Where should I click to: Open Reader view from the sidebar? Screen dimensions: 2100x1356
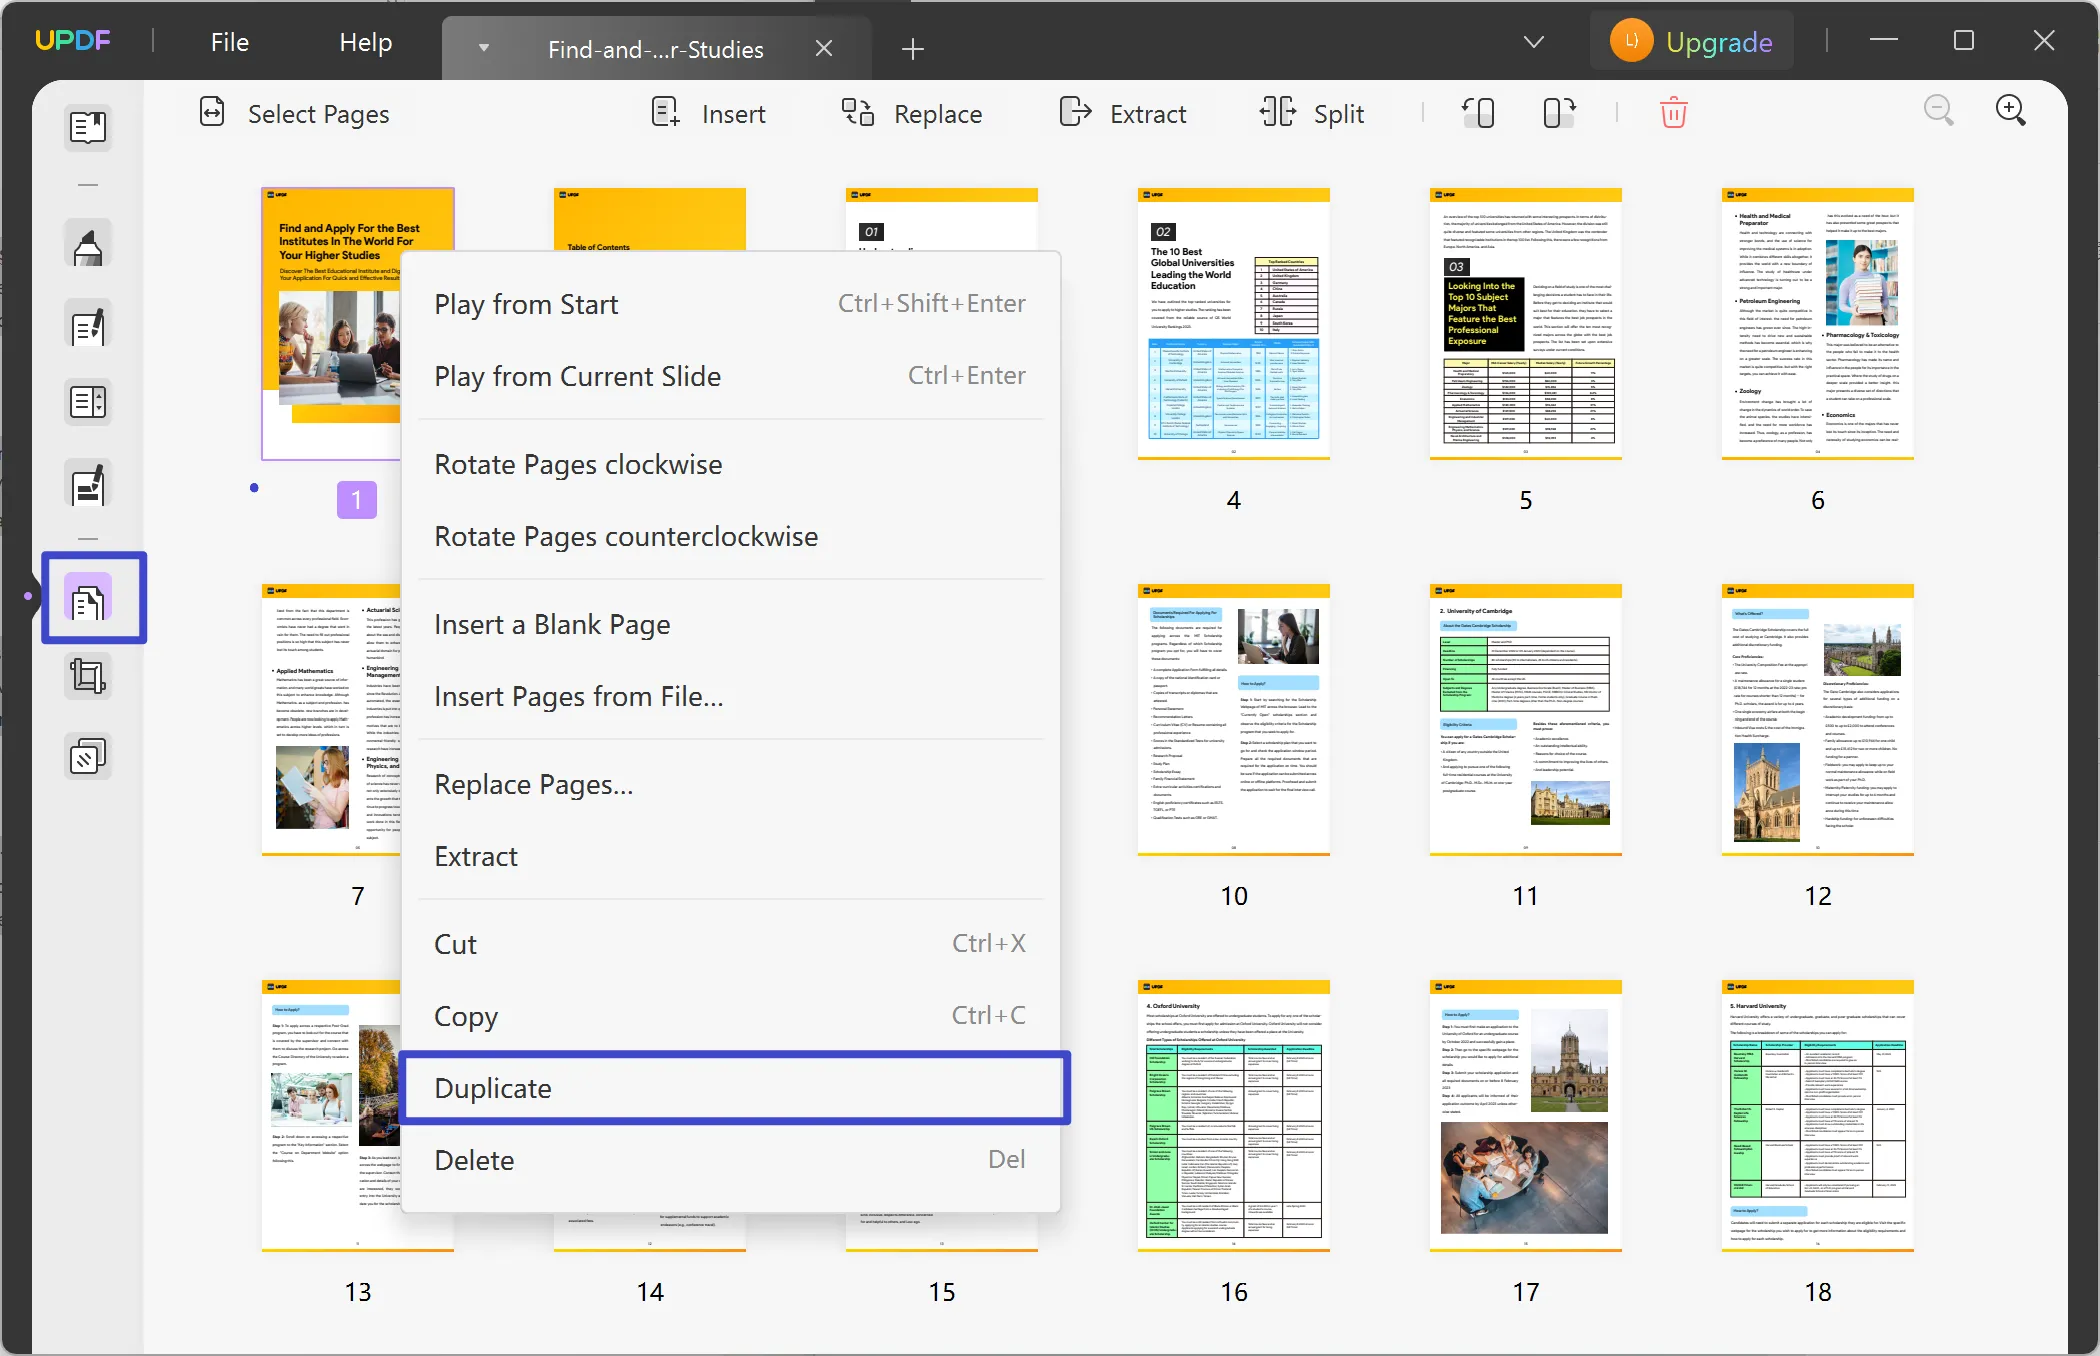point(88,127)
